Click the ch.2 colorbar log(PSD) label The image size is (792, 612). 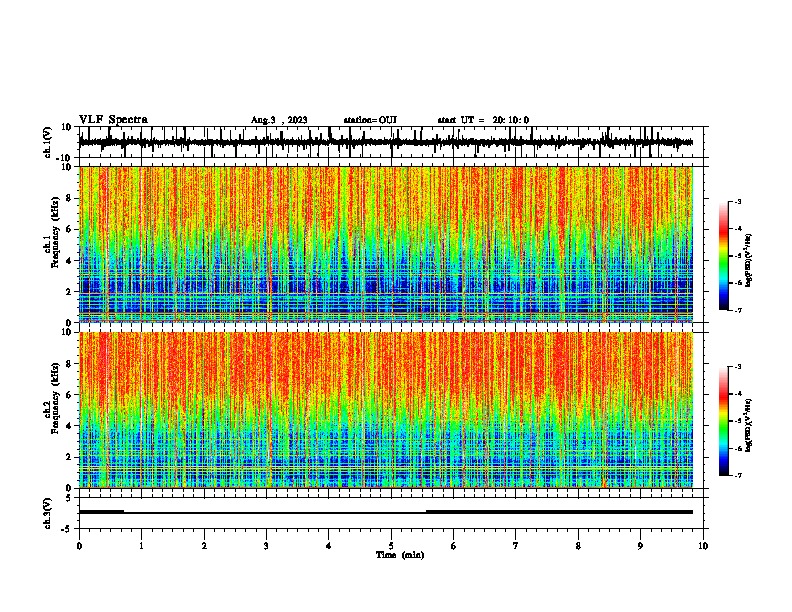(748, 425)
